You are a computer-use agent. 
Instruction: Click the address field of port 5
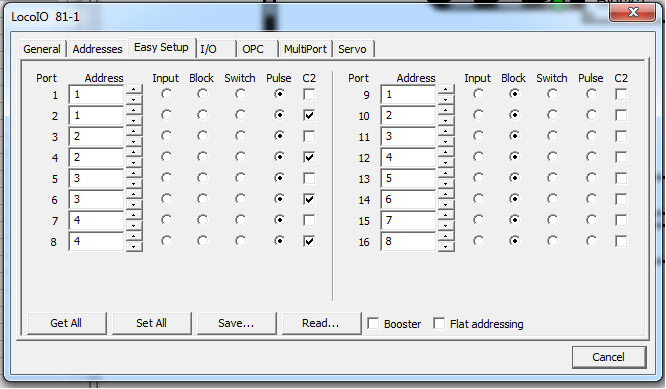pyautogui.click(x=96, y=178)
